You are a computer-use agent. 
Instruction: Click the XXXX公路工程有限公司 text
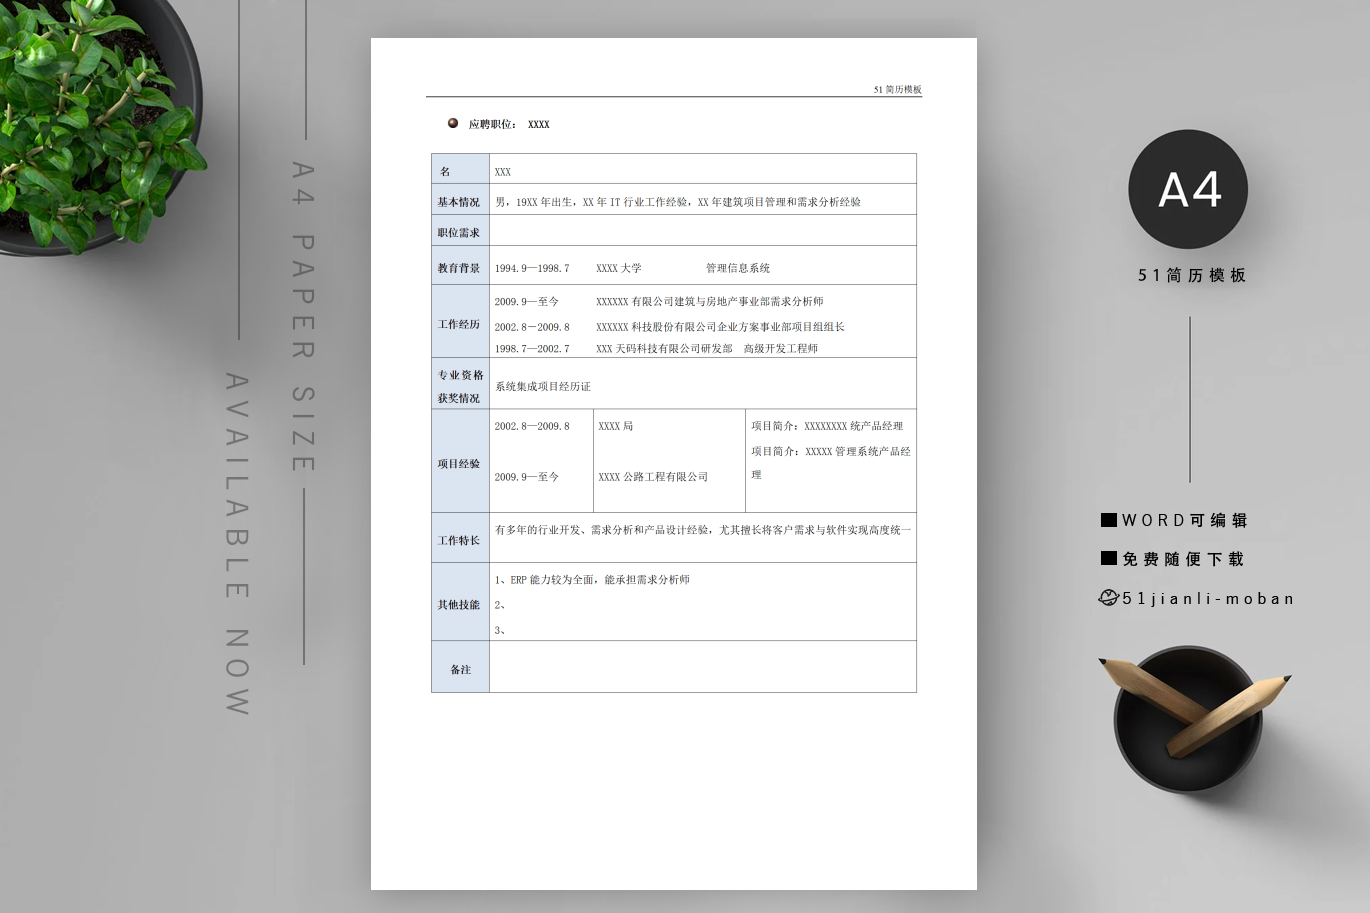[653, 477]
